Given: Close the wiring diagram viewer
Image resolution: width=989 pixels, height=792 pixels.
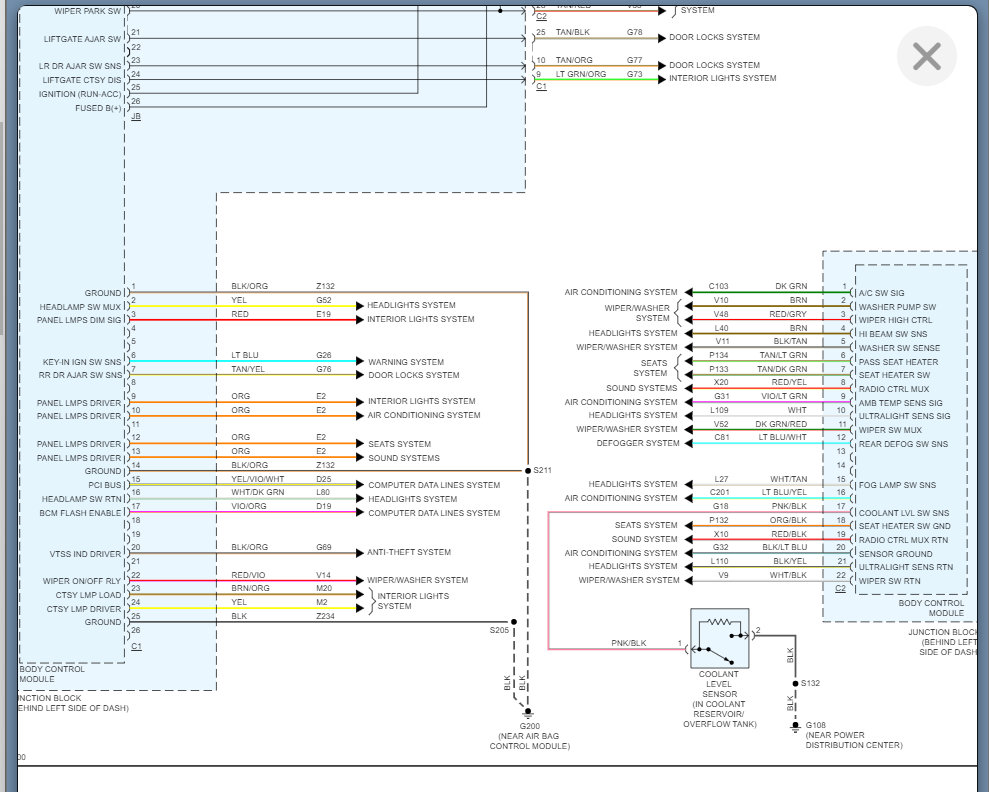Looking at the screenshot, I should click(927, 56).
